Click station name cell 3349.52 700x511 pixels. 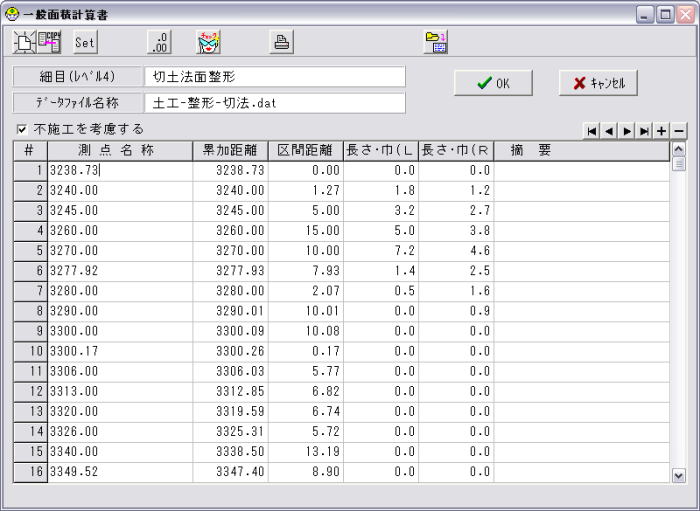coord(120,472)
